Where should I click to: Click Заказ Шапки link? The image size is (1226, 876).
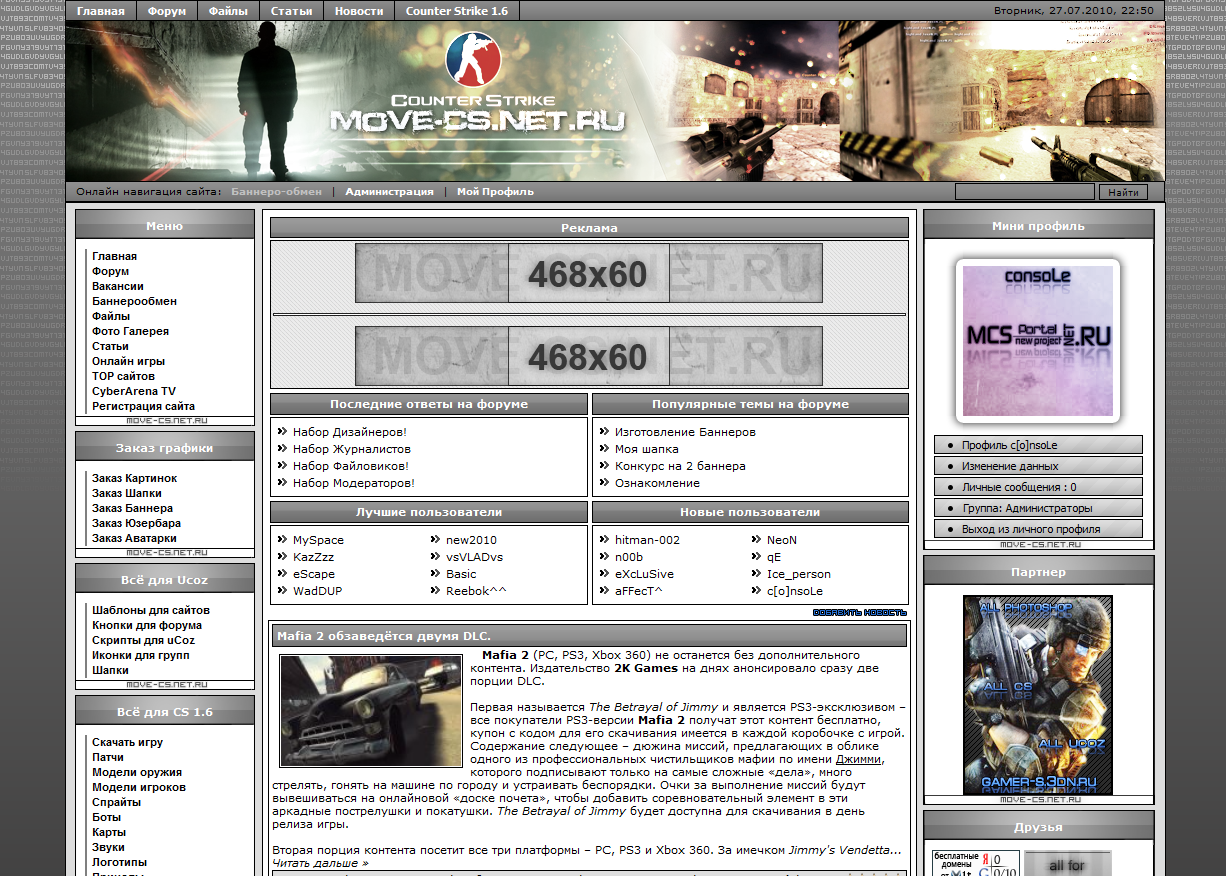point(126,493)
